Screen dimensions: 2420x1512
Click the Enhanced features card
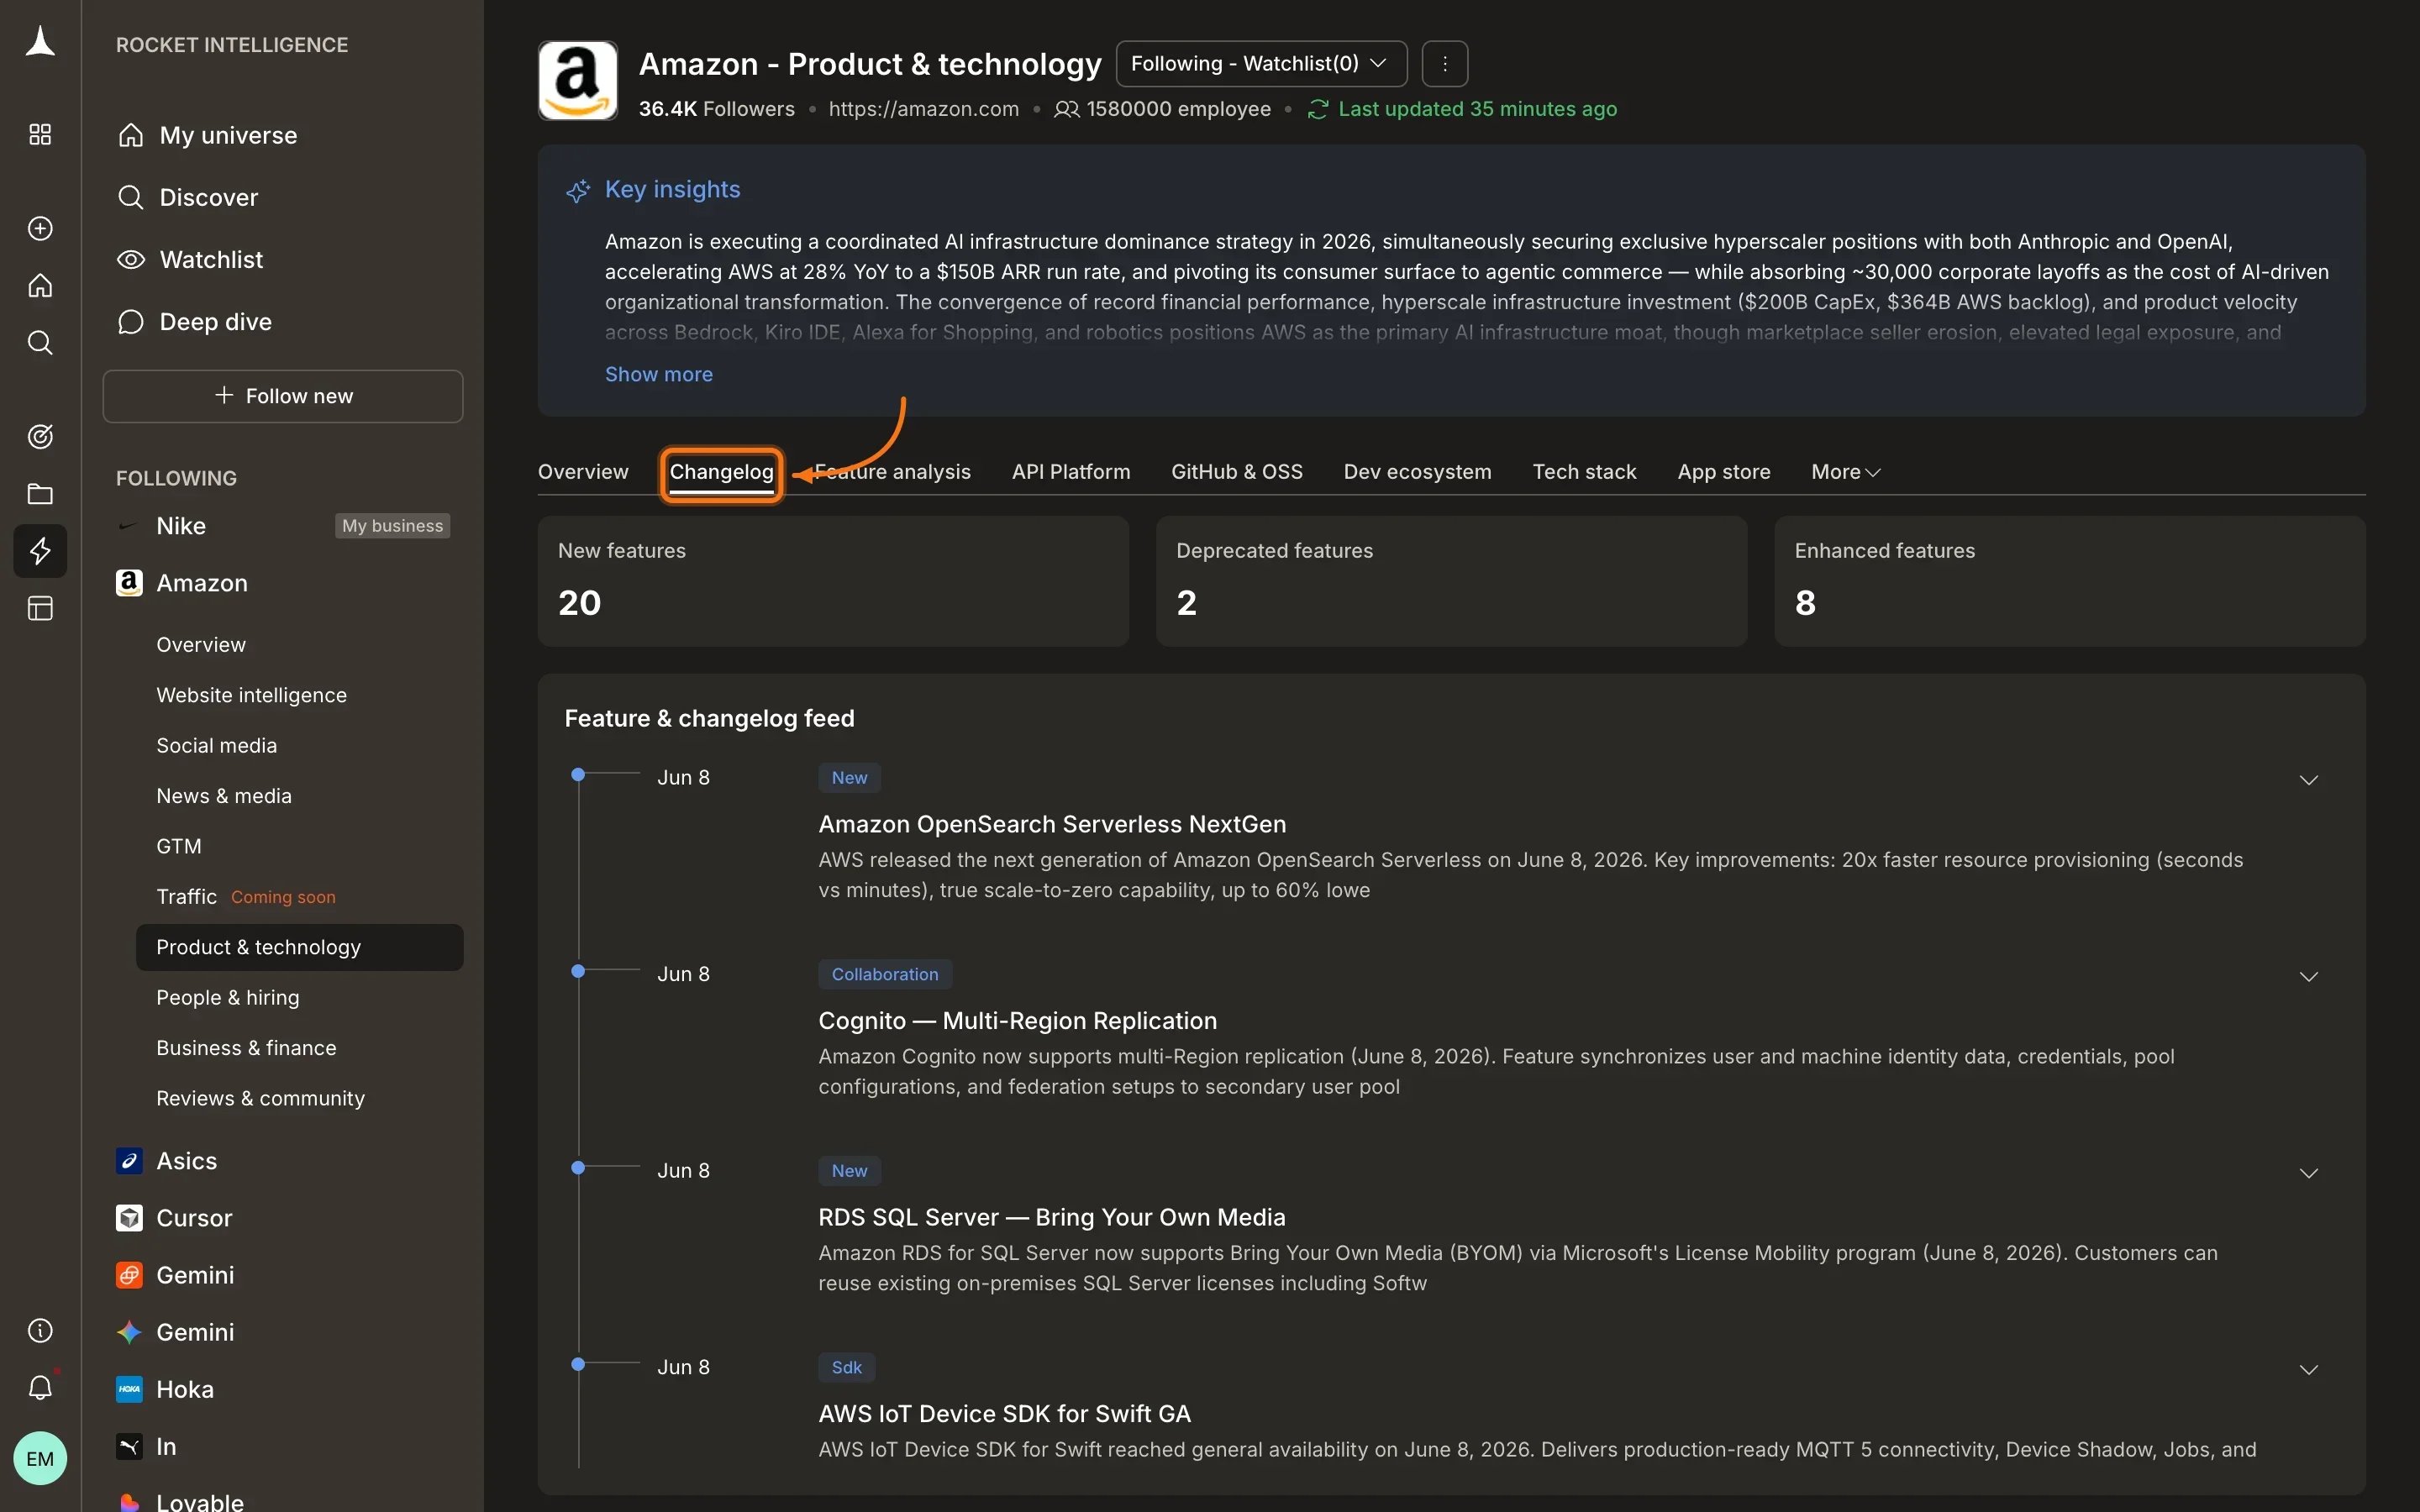[x=2069, y=581]
